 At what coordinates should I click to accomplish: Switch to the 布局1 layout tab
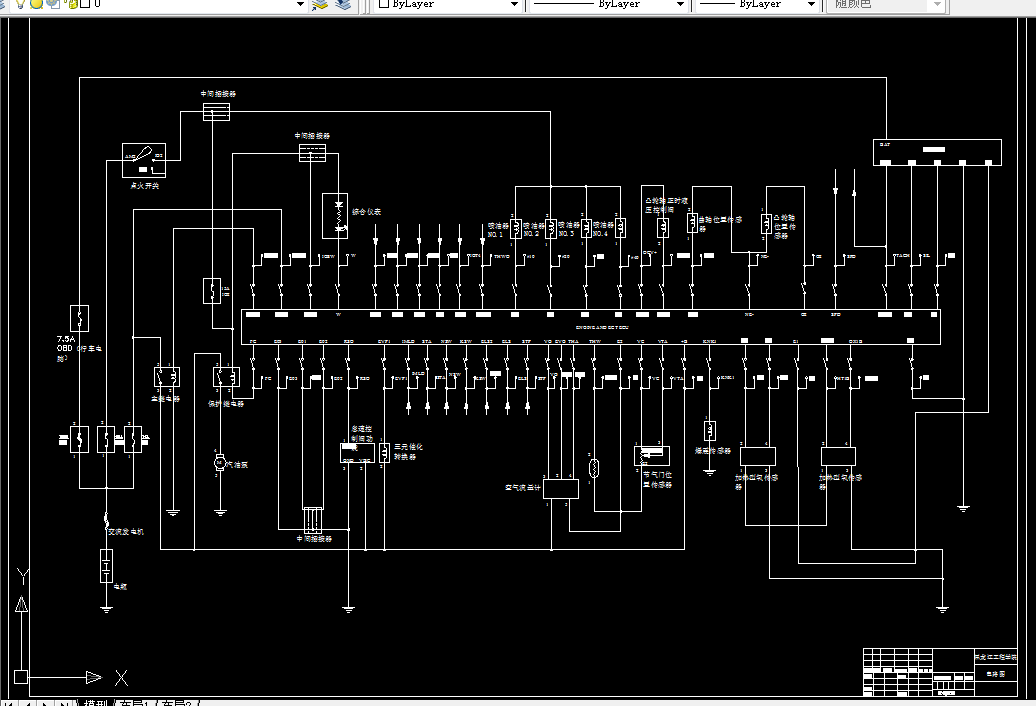135,703
